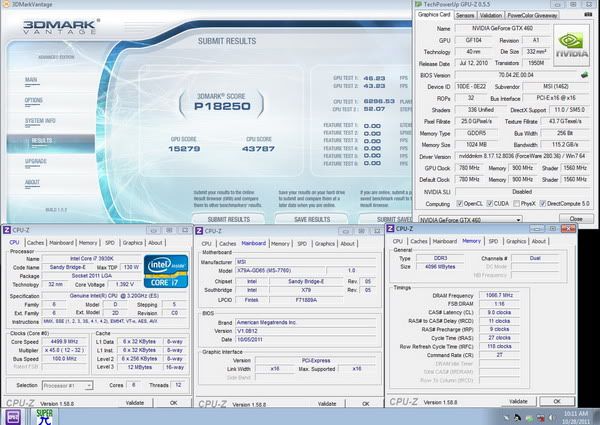
Task: Click the 3DMark Vantage title bar icon
Action: click(x=7, y=4)
